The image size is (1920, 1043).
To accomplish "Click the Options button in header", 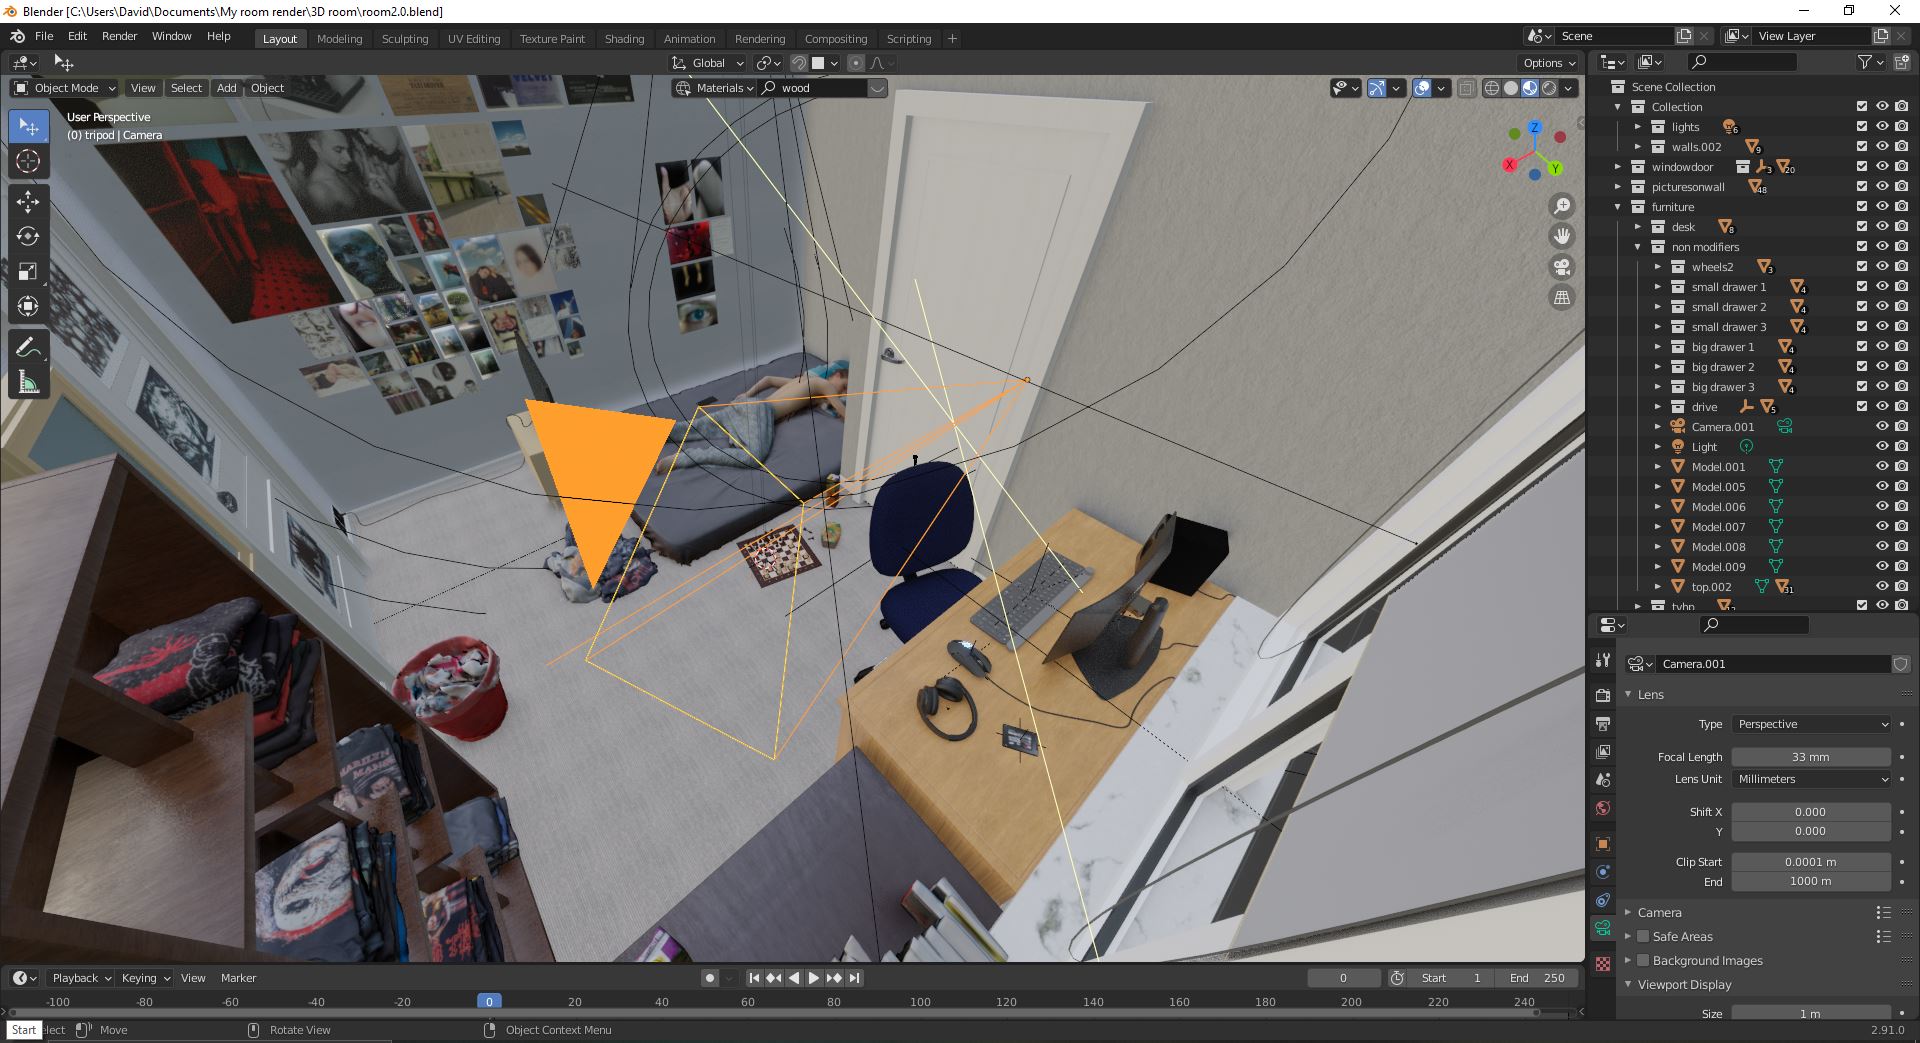I will 1548,63.
